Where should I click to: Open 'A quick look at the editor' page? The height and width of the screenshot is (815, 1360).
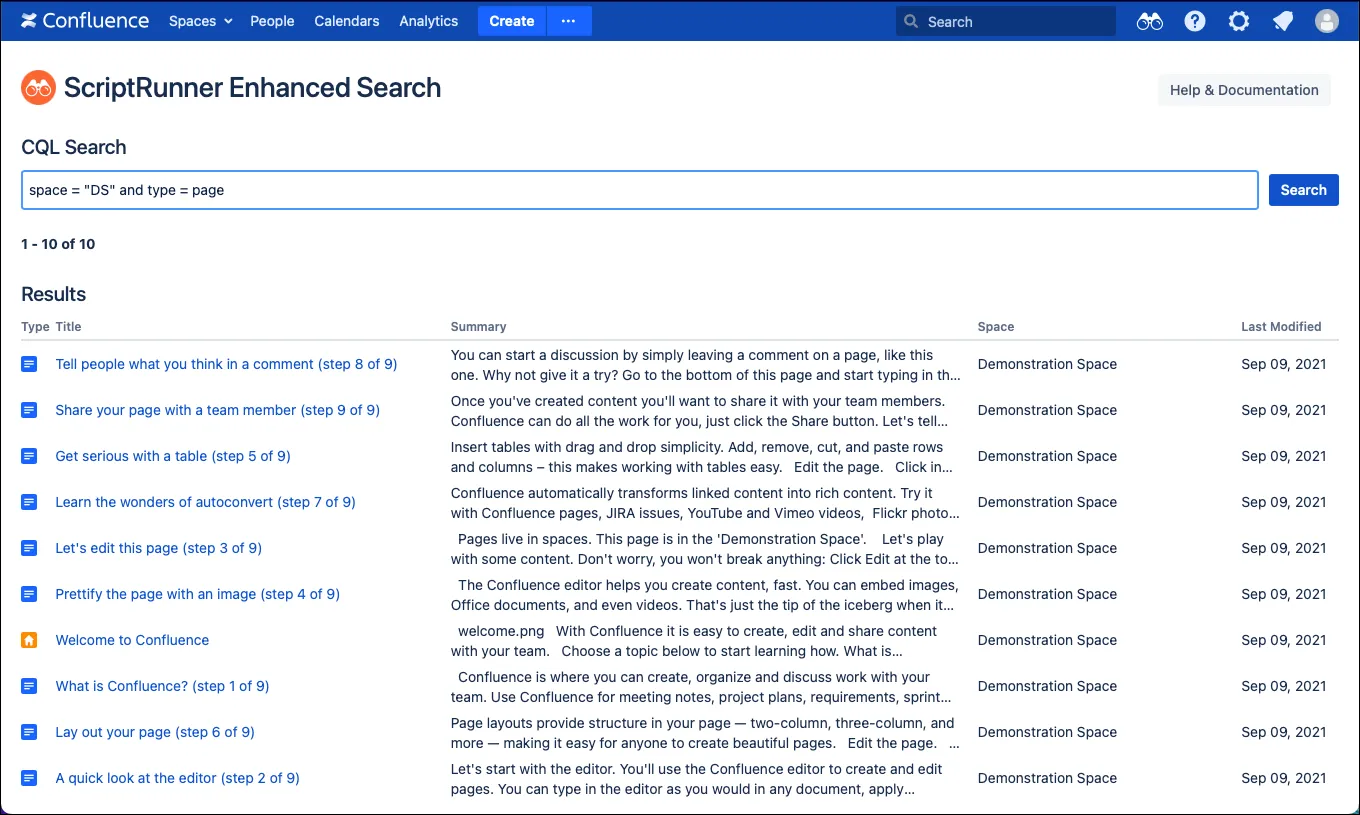(x=177, y=778)
